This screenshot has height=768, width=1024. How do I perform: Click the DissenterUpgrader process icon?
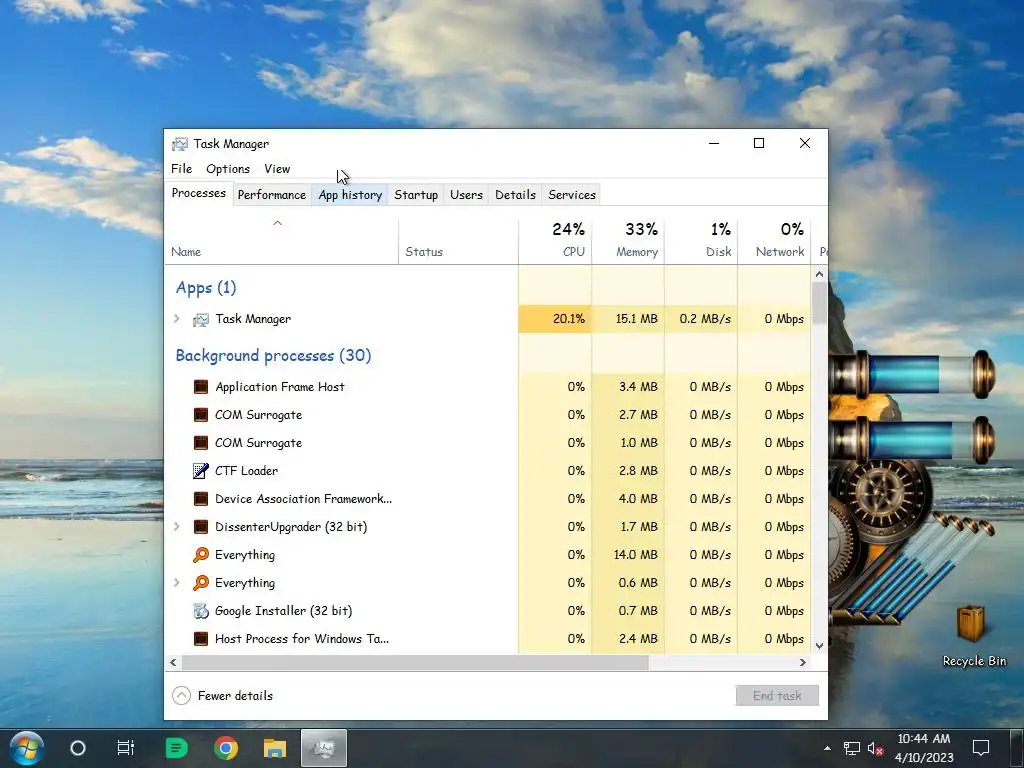tap(200, 527)
